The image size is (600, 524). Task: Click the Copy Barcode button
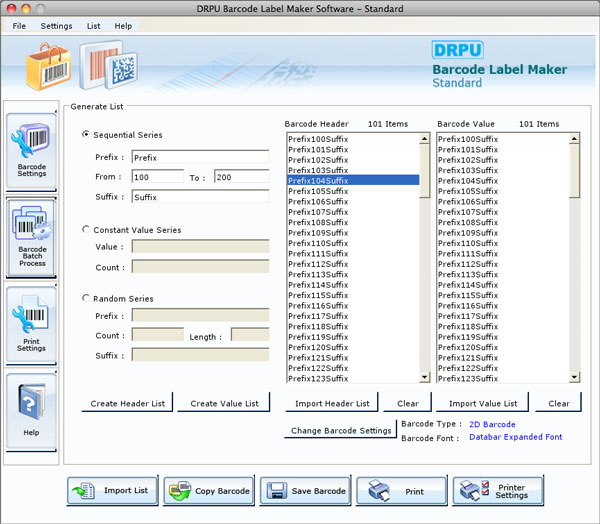coord(209,490)
